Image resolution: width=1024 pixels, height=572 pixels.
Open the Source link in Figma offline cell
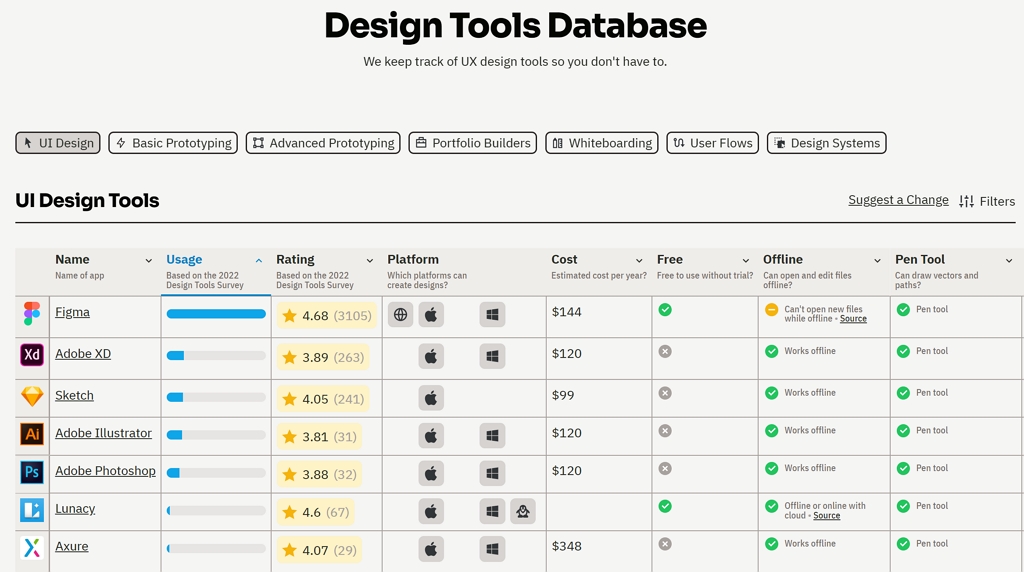853,319
